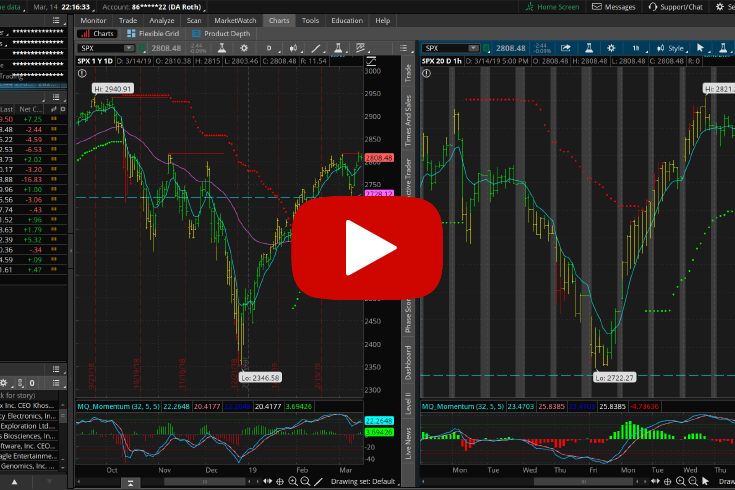Open the 1h timeframe dropdown on right chart
735x490 pixels.
[638, 48]
